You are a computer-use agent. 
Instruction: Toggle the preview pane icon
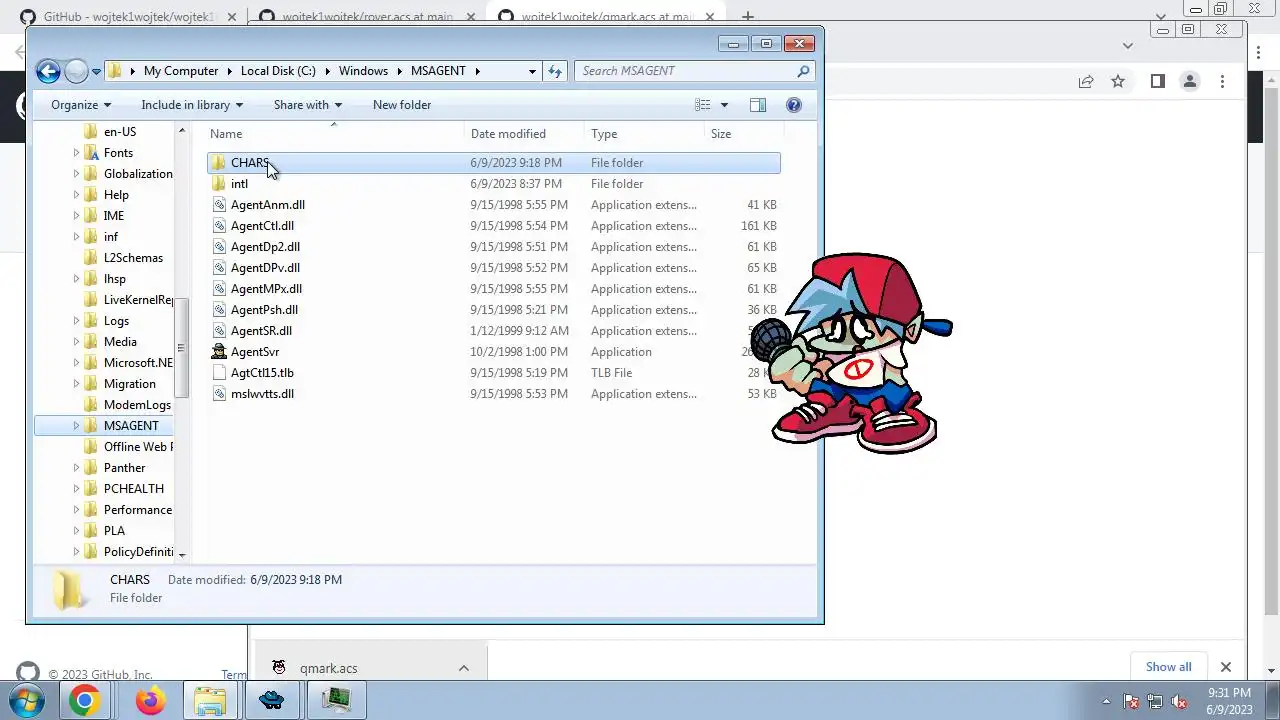(758, 105)
